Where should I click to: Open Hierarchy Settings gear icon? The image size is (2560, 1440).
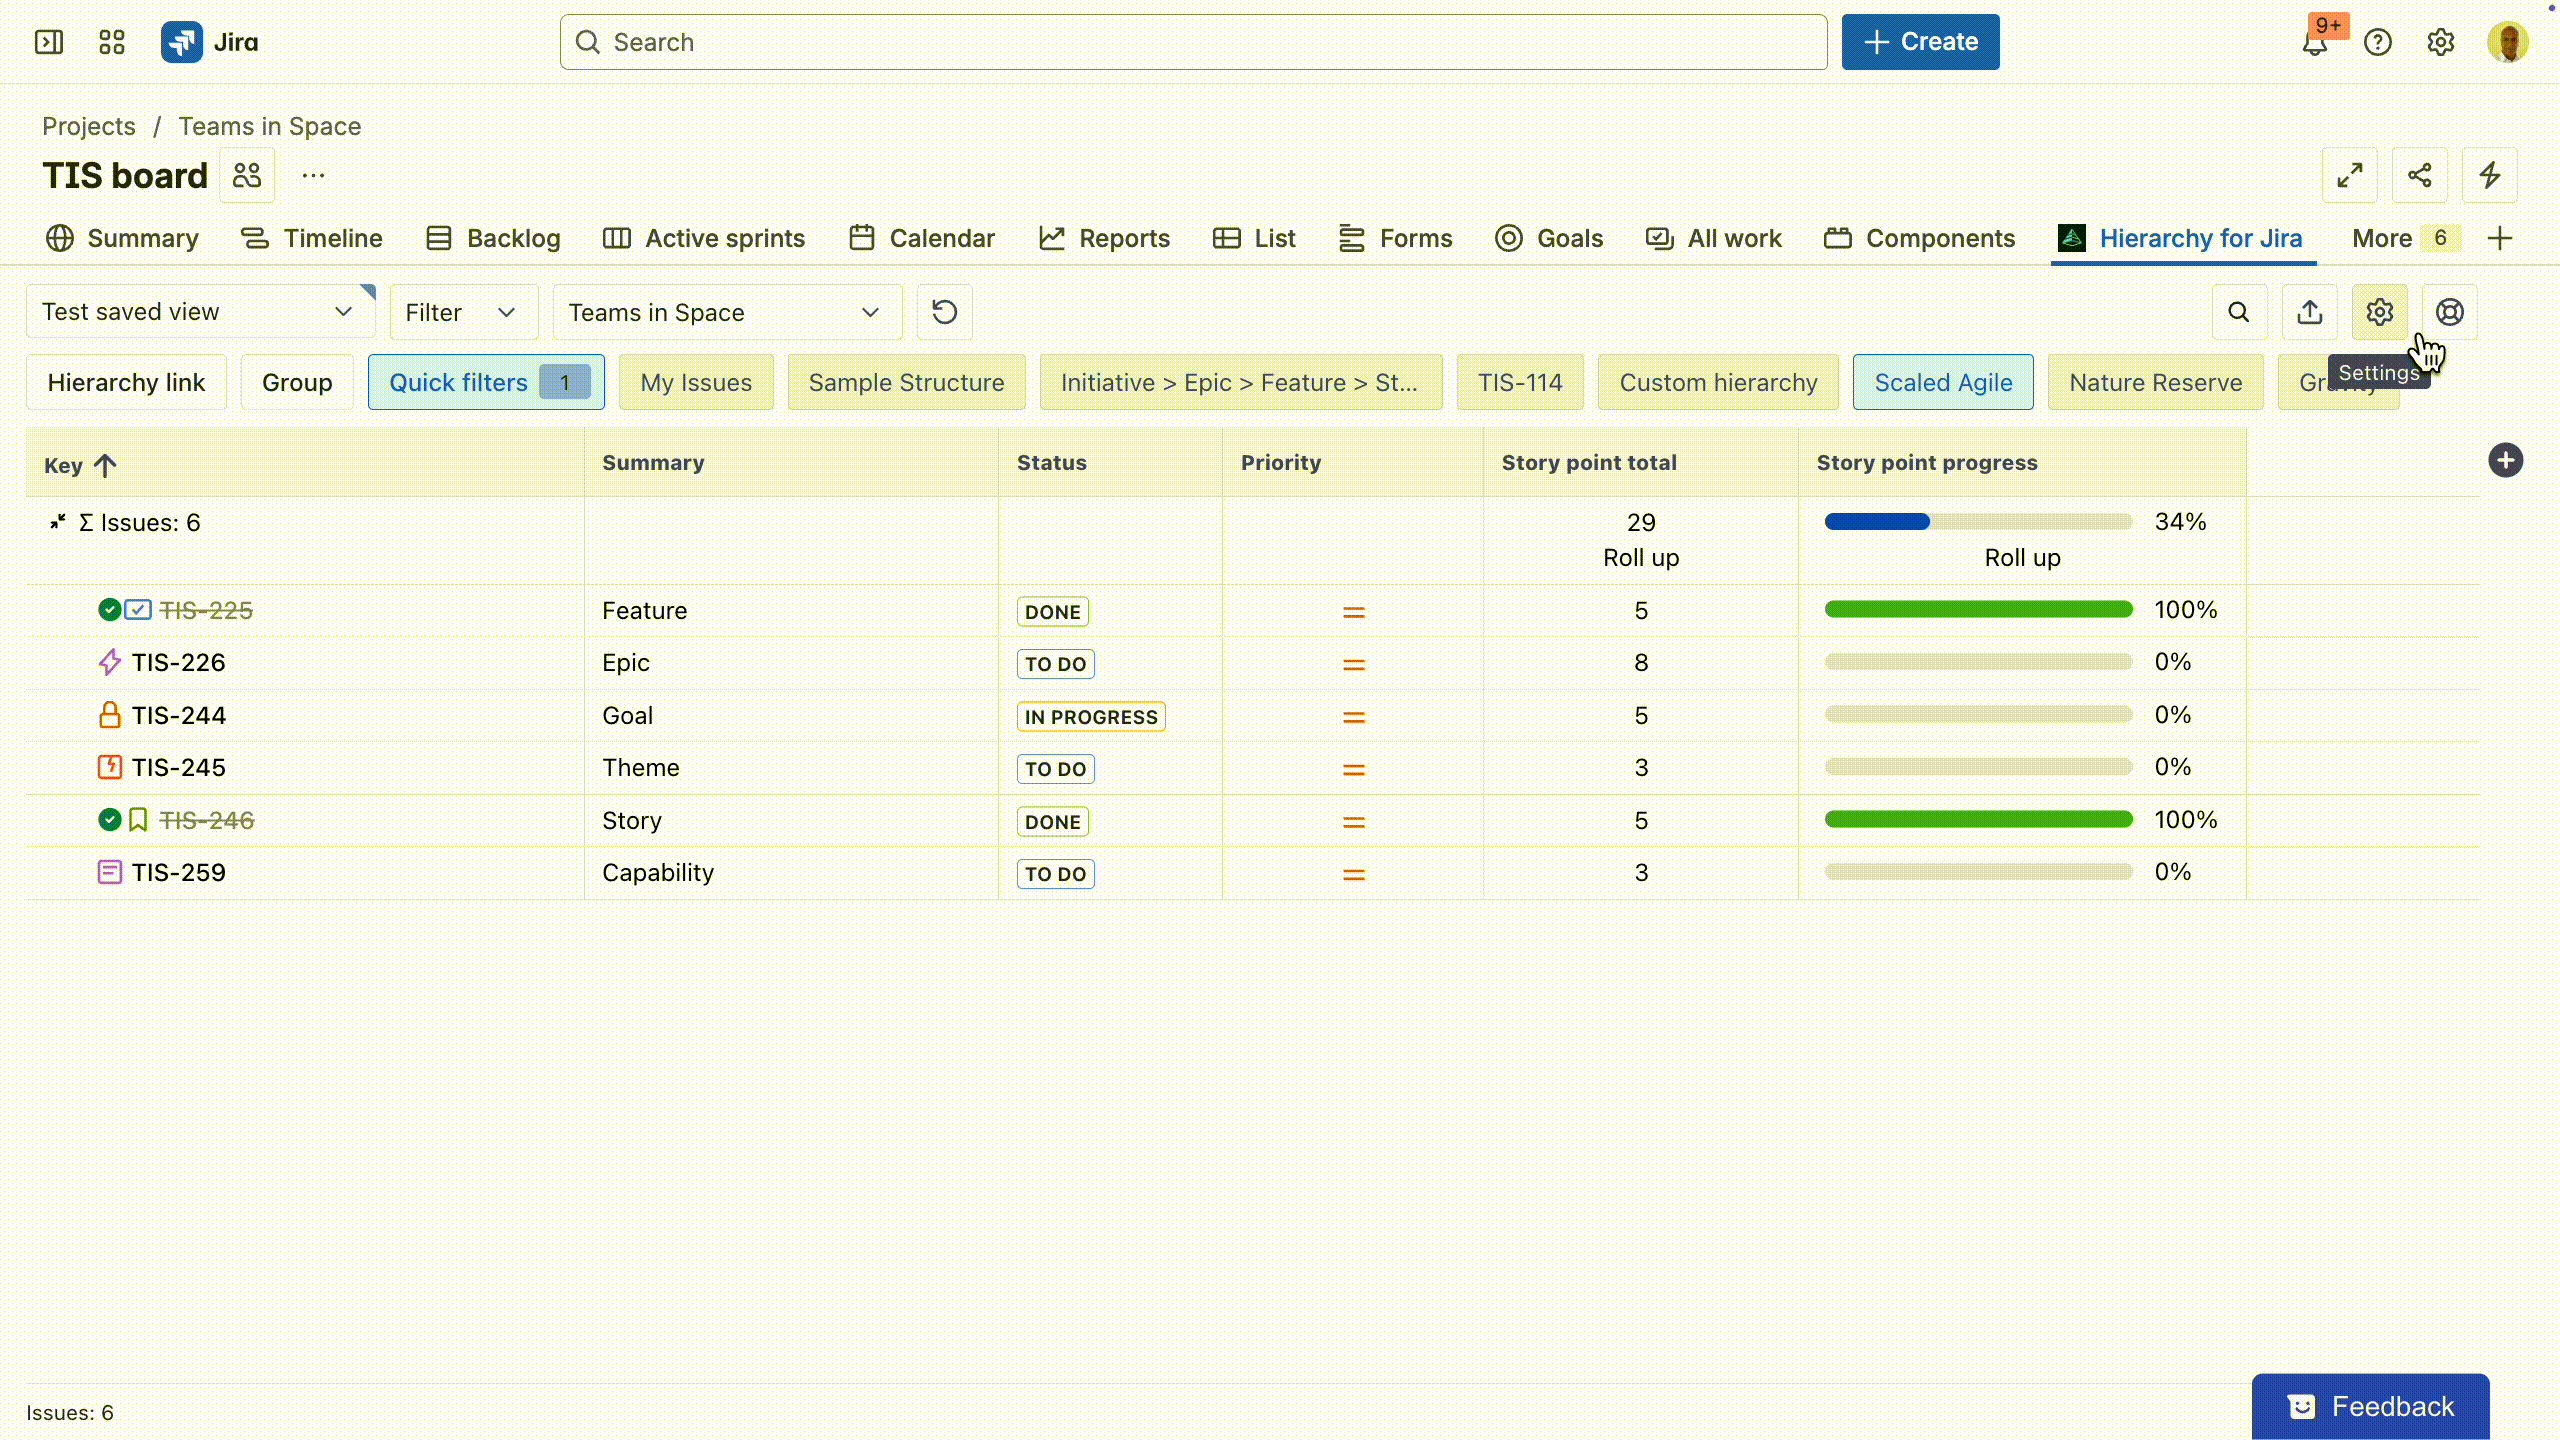[2380, 312]
